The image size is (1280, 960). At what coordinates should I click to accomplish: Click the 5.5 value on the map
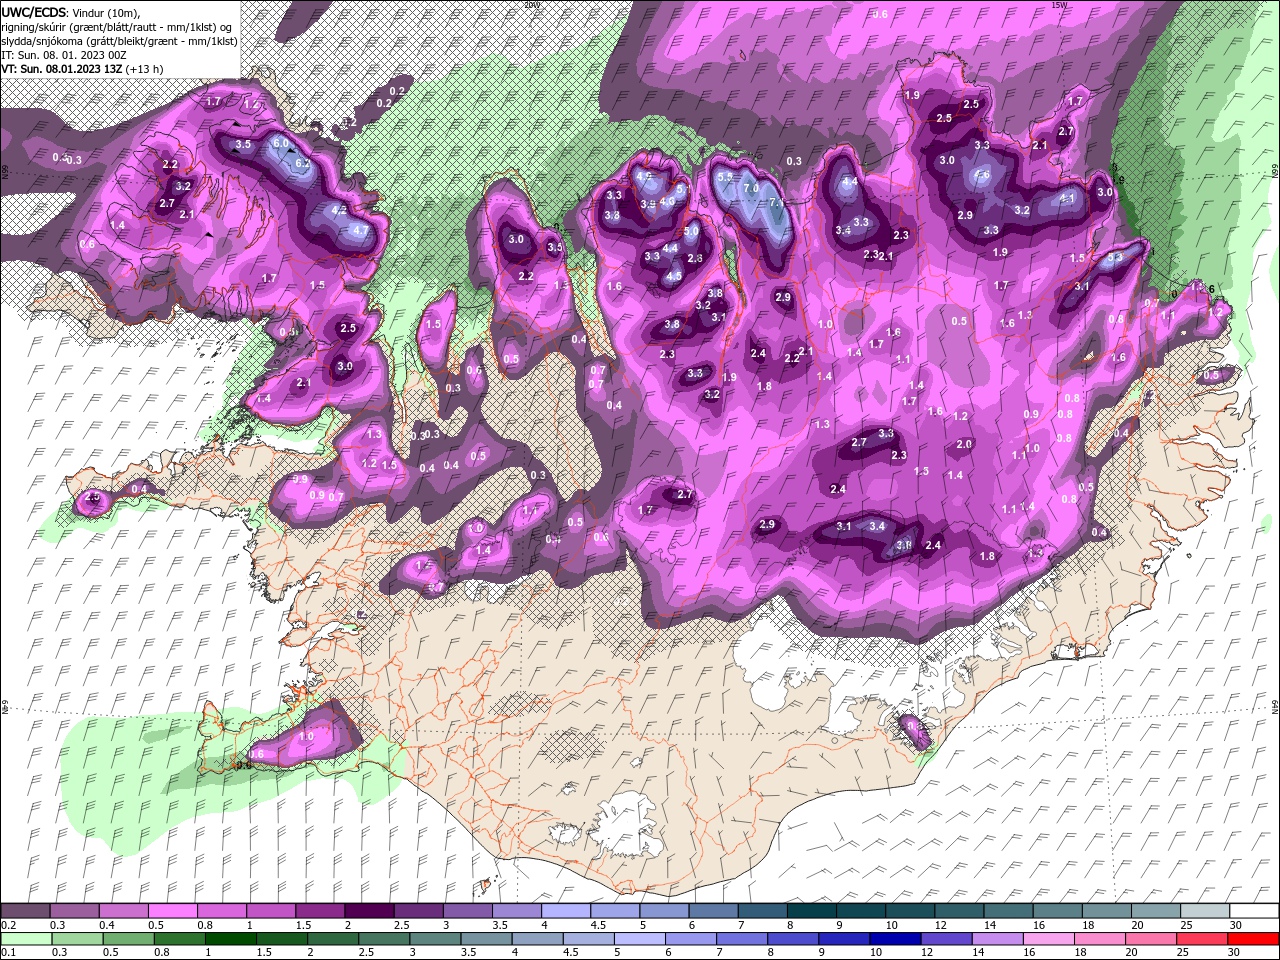tap(726, 177)
